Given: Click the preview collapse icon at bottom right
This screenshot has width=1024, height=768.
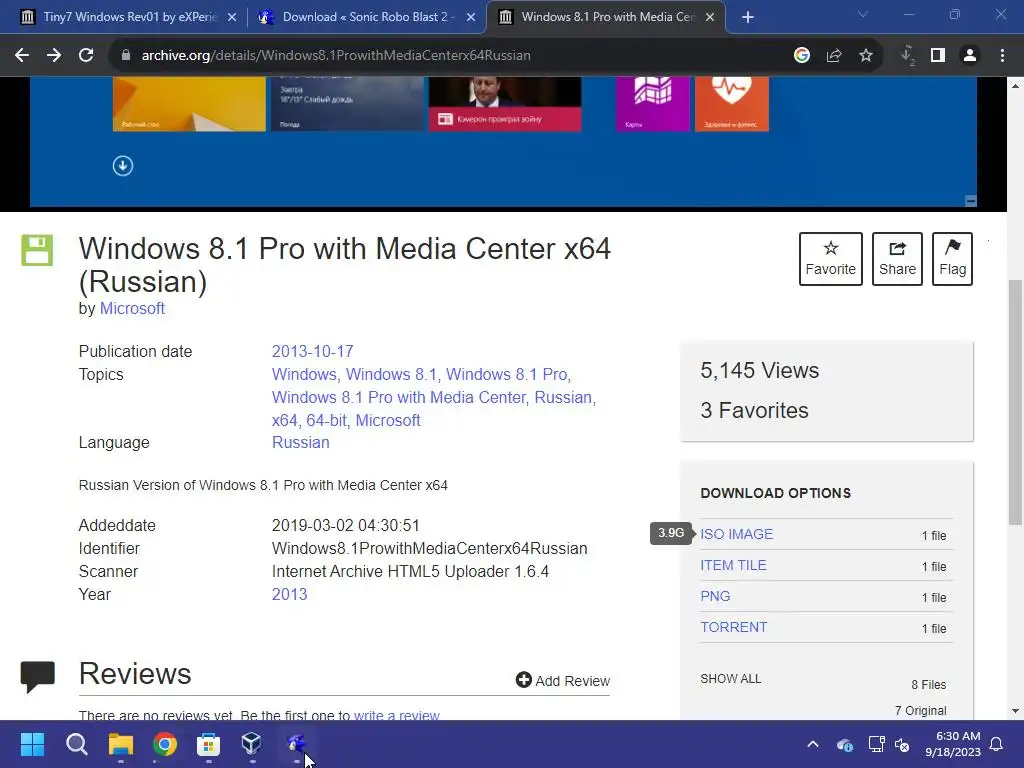Looking at the screenshot, I should tap(971, 201).
